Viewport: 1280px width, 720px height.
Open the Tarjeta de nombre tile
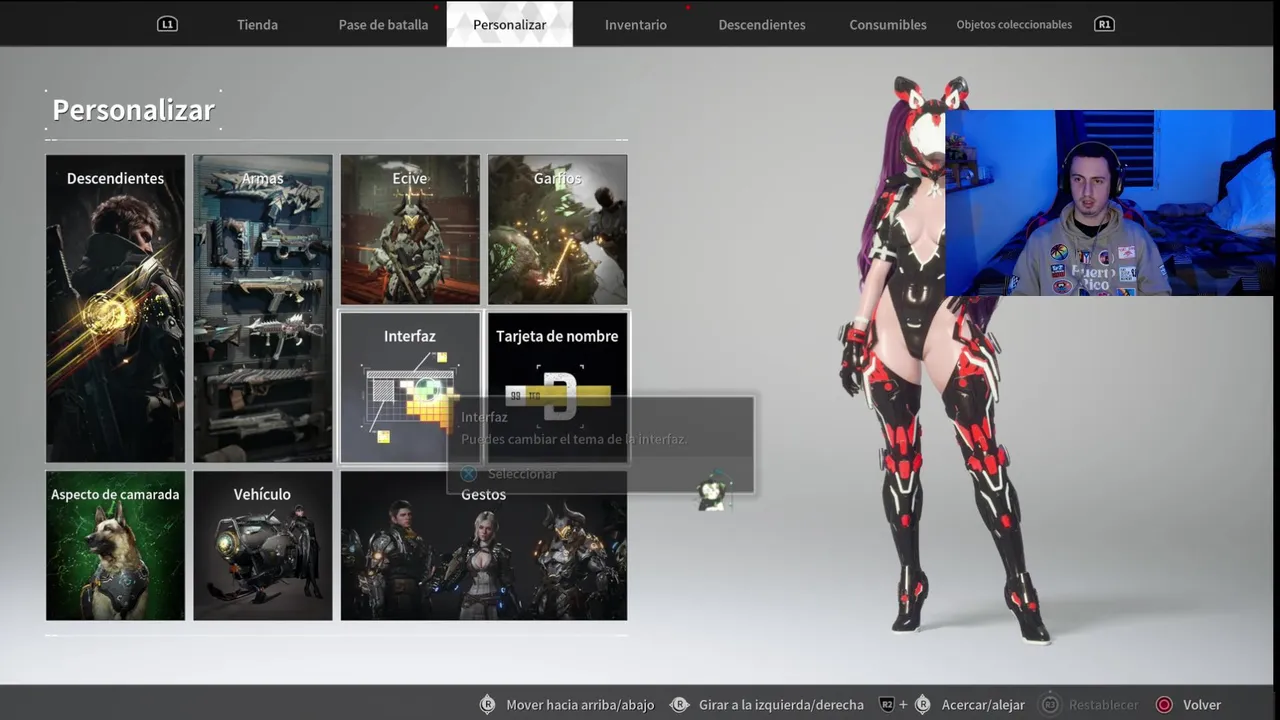pos(557,387)
